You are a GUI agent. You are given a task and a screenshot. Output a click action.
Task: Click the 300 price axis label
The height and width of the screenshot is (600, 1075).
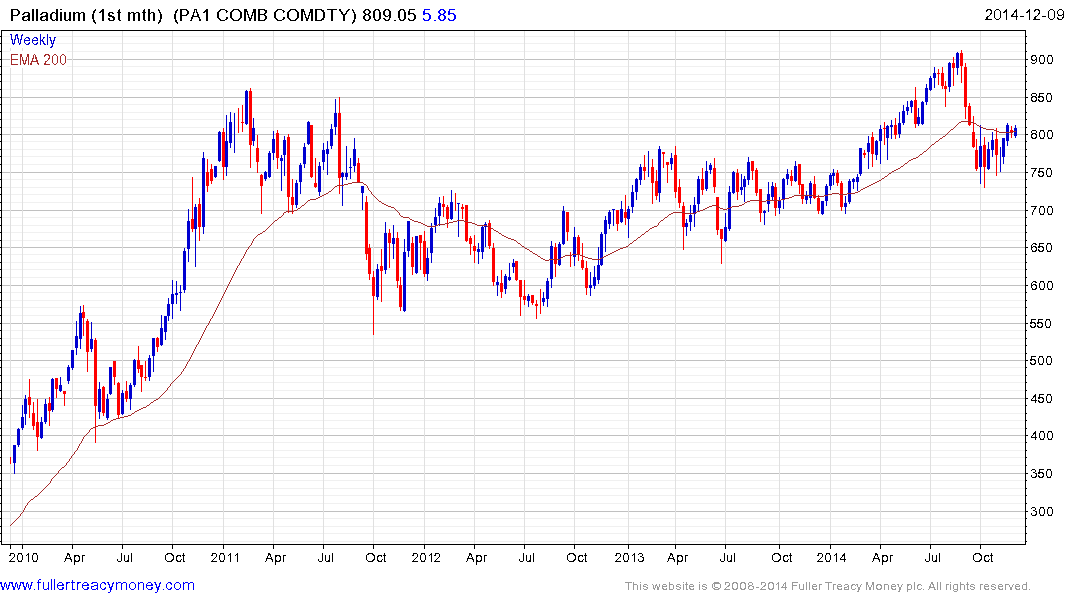coord(1042,512)
